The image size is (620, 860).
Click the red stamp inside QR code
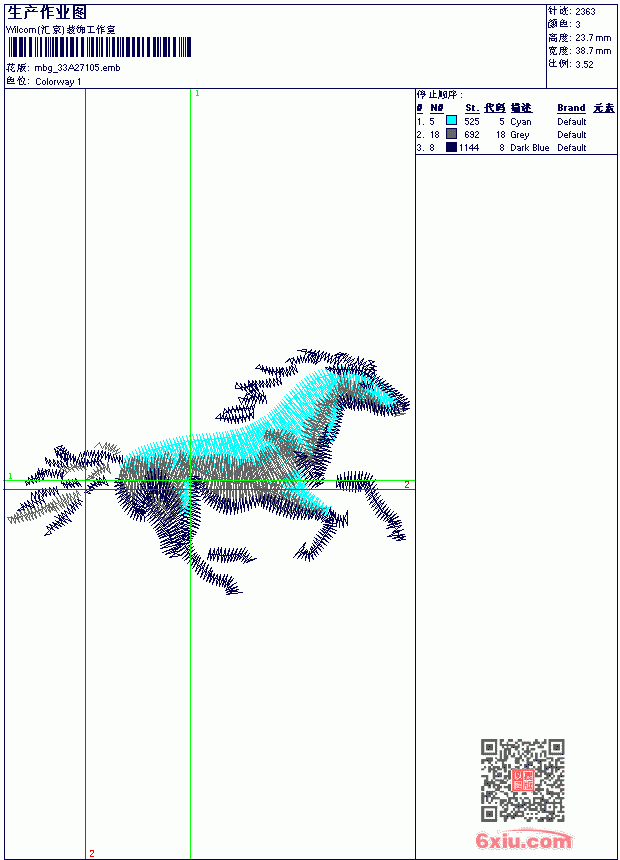coord(522,780)
